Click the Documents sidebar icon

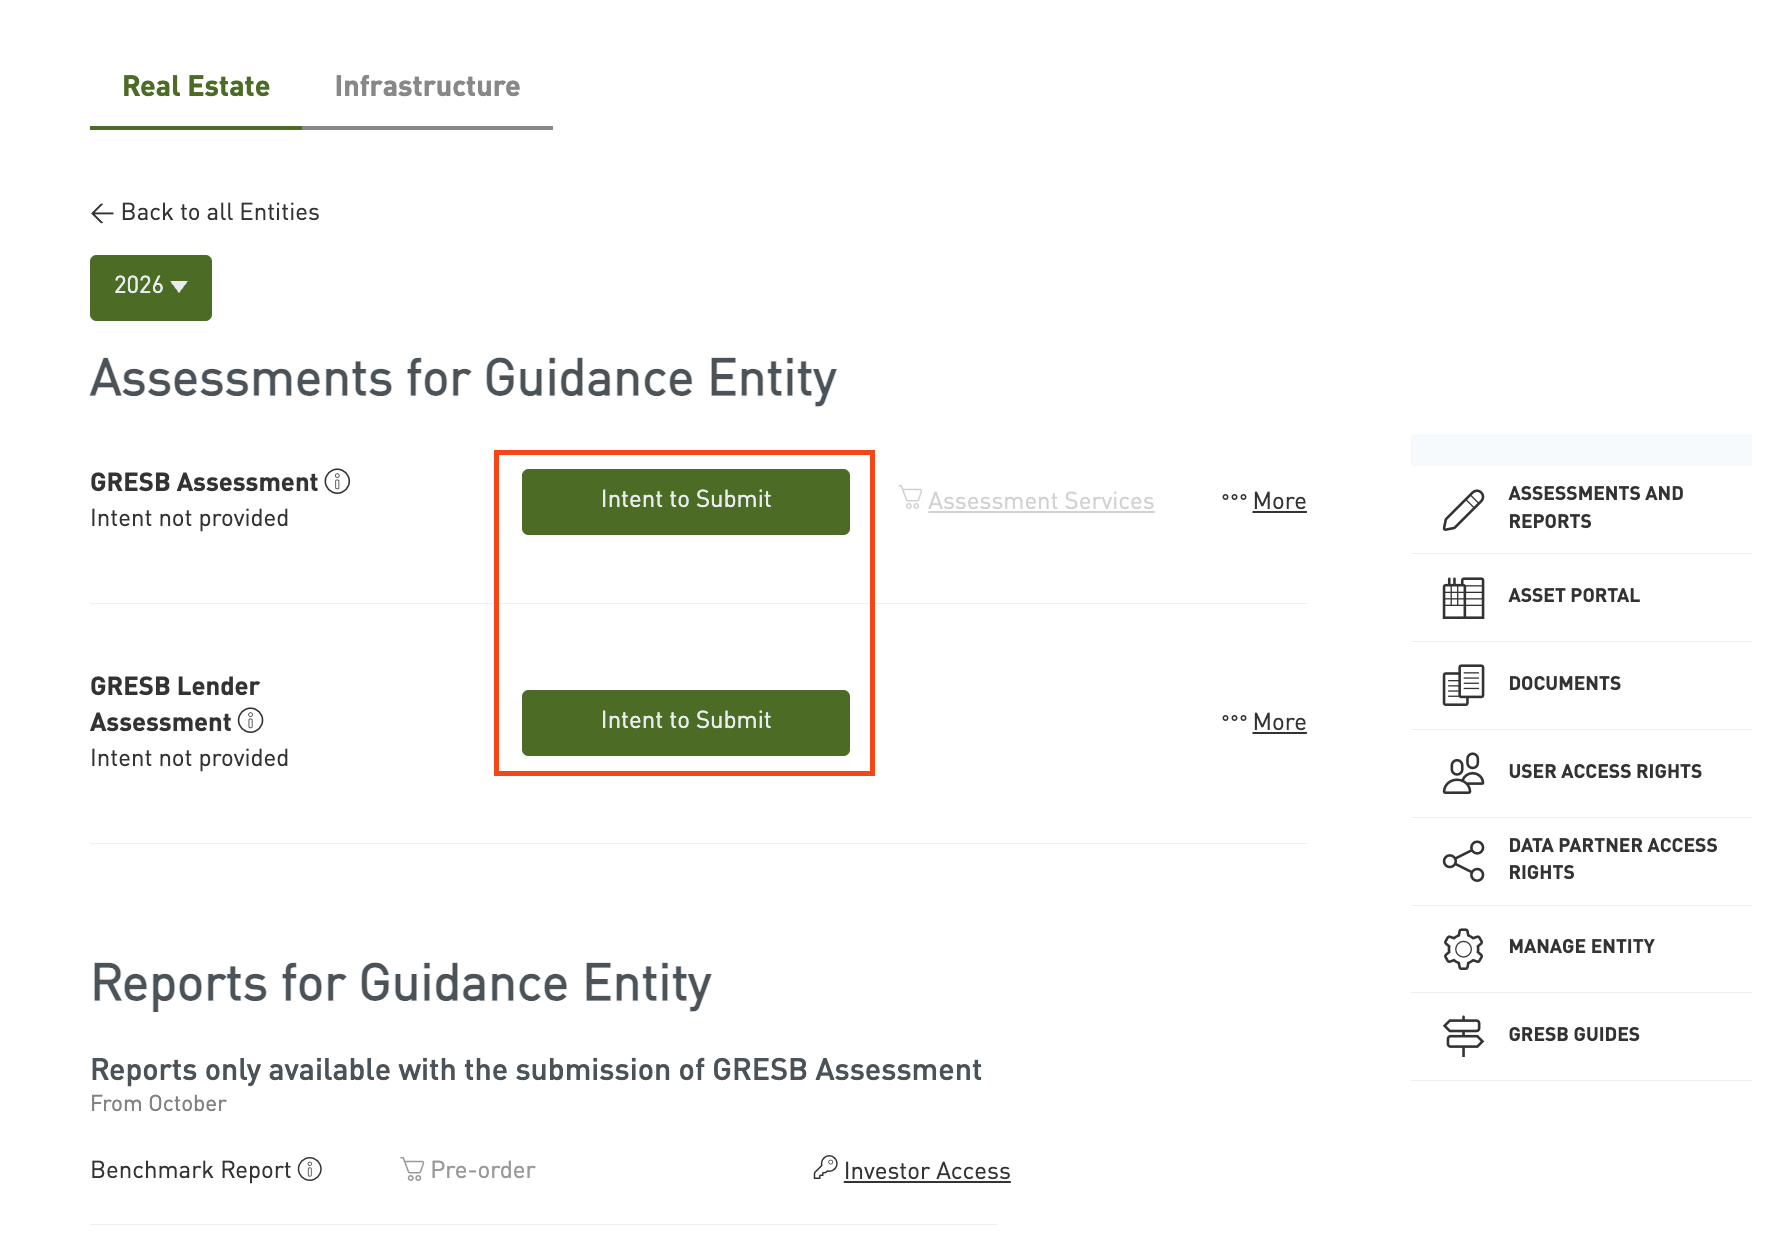pos(1463,685)
